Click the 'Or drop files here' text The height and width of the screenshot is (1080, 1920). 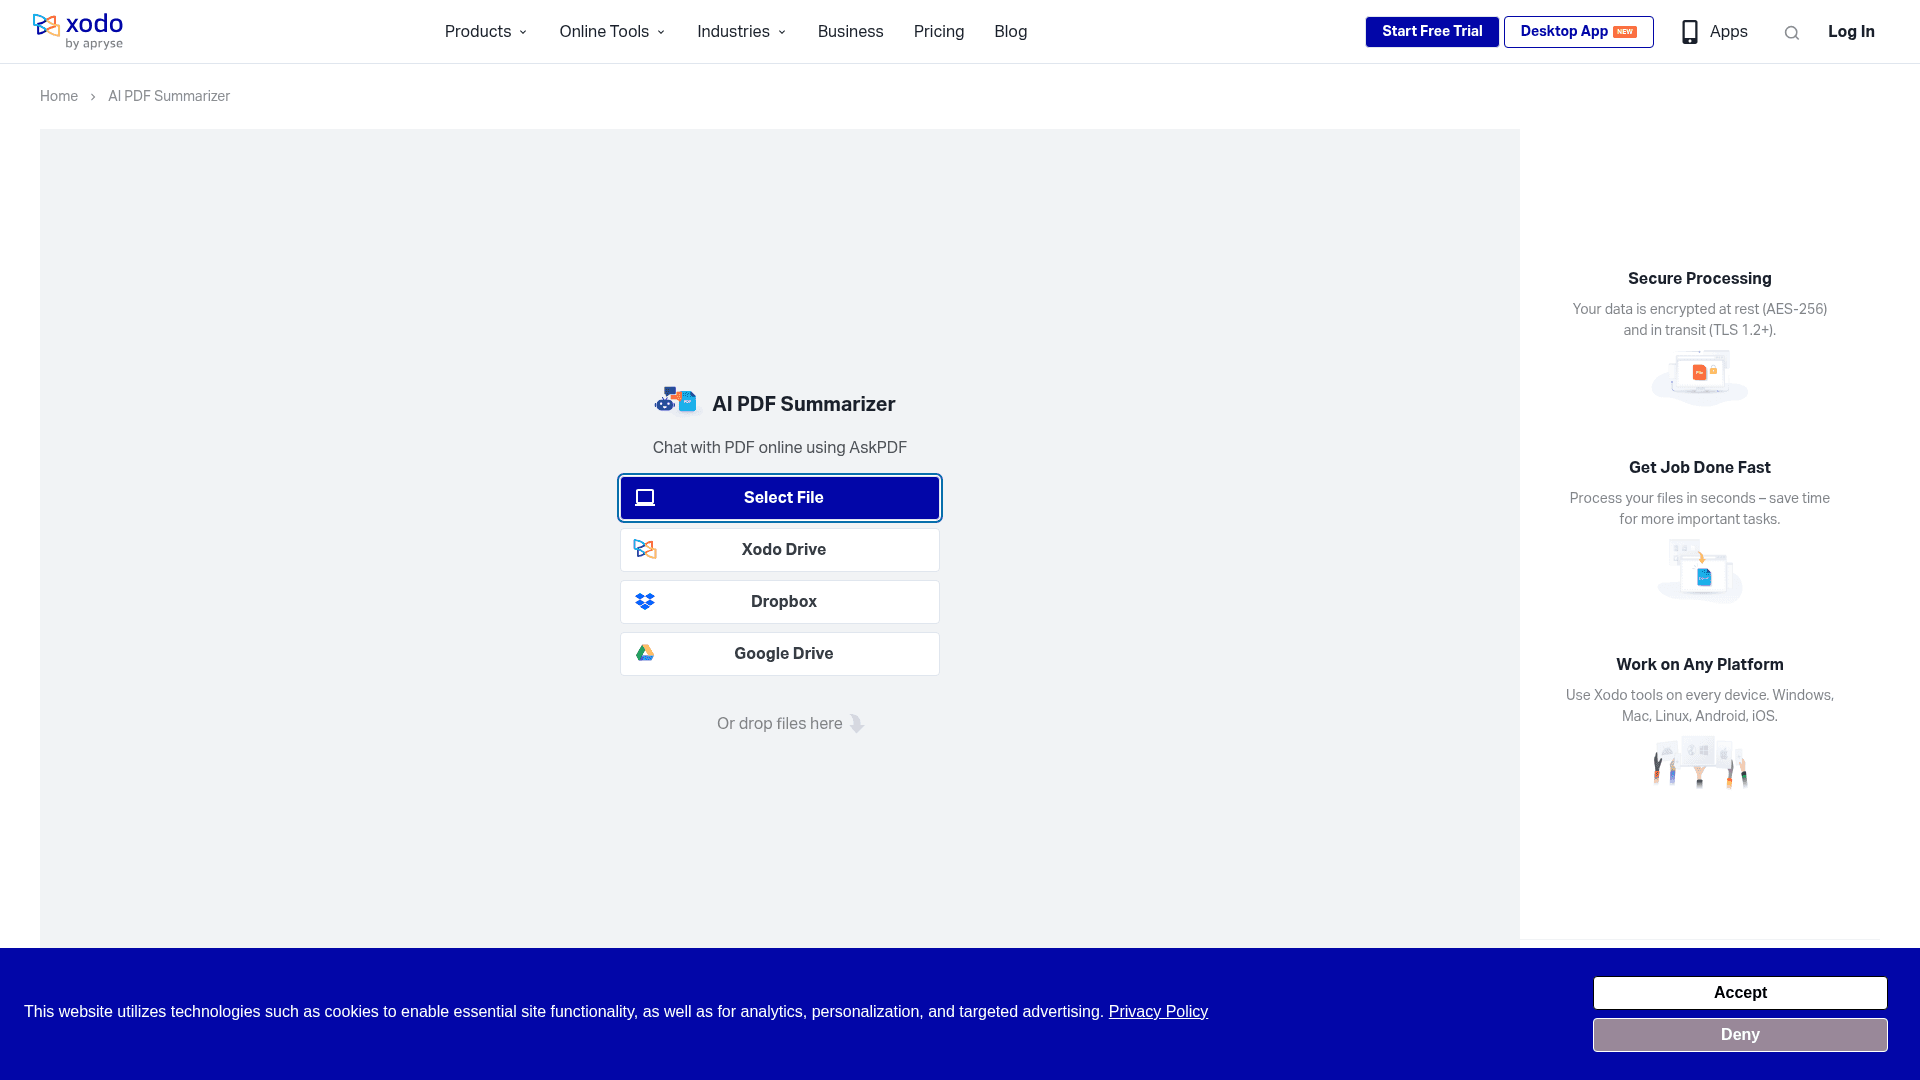[779, 724]
